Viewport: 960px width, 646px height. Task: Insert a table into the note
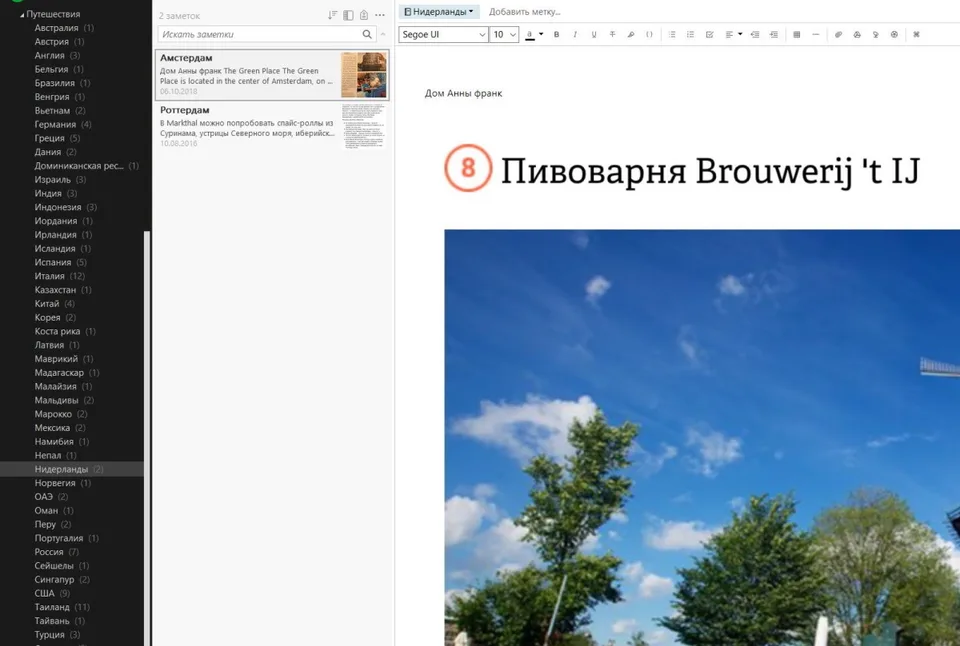tap(797, 34)
